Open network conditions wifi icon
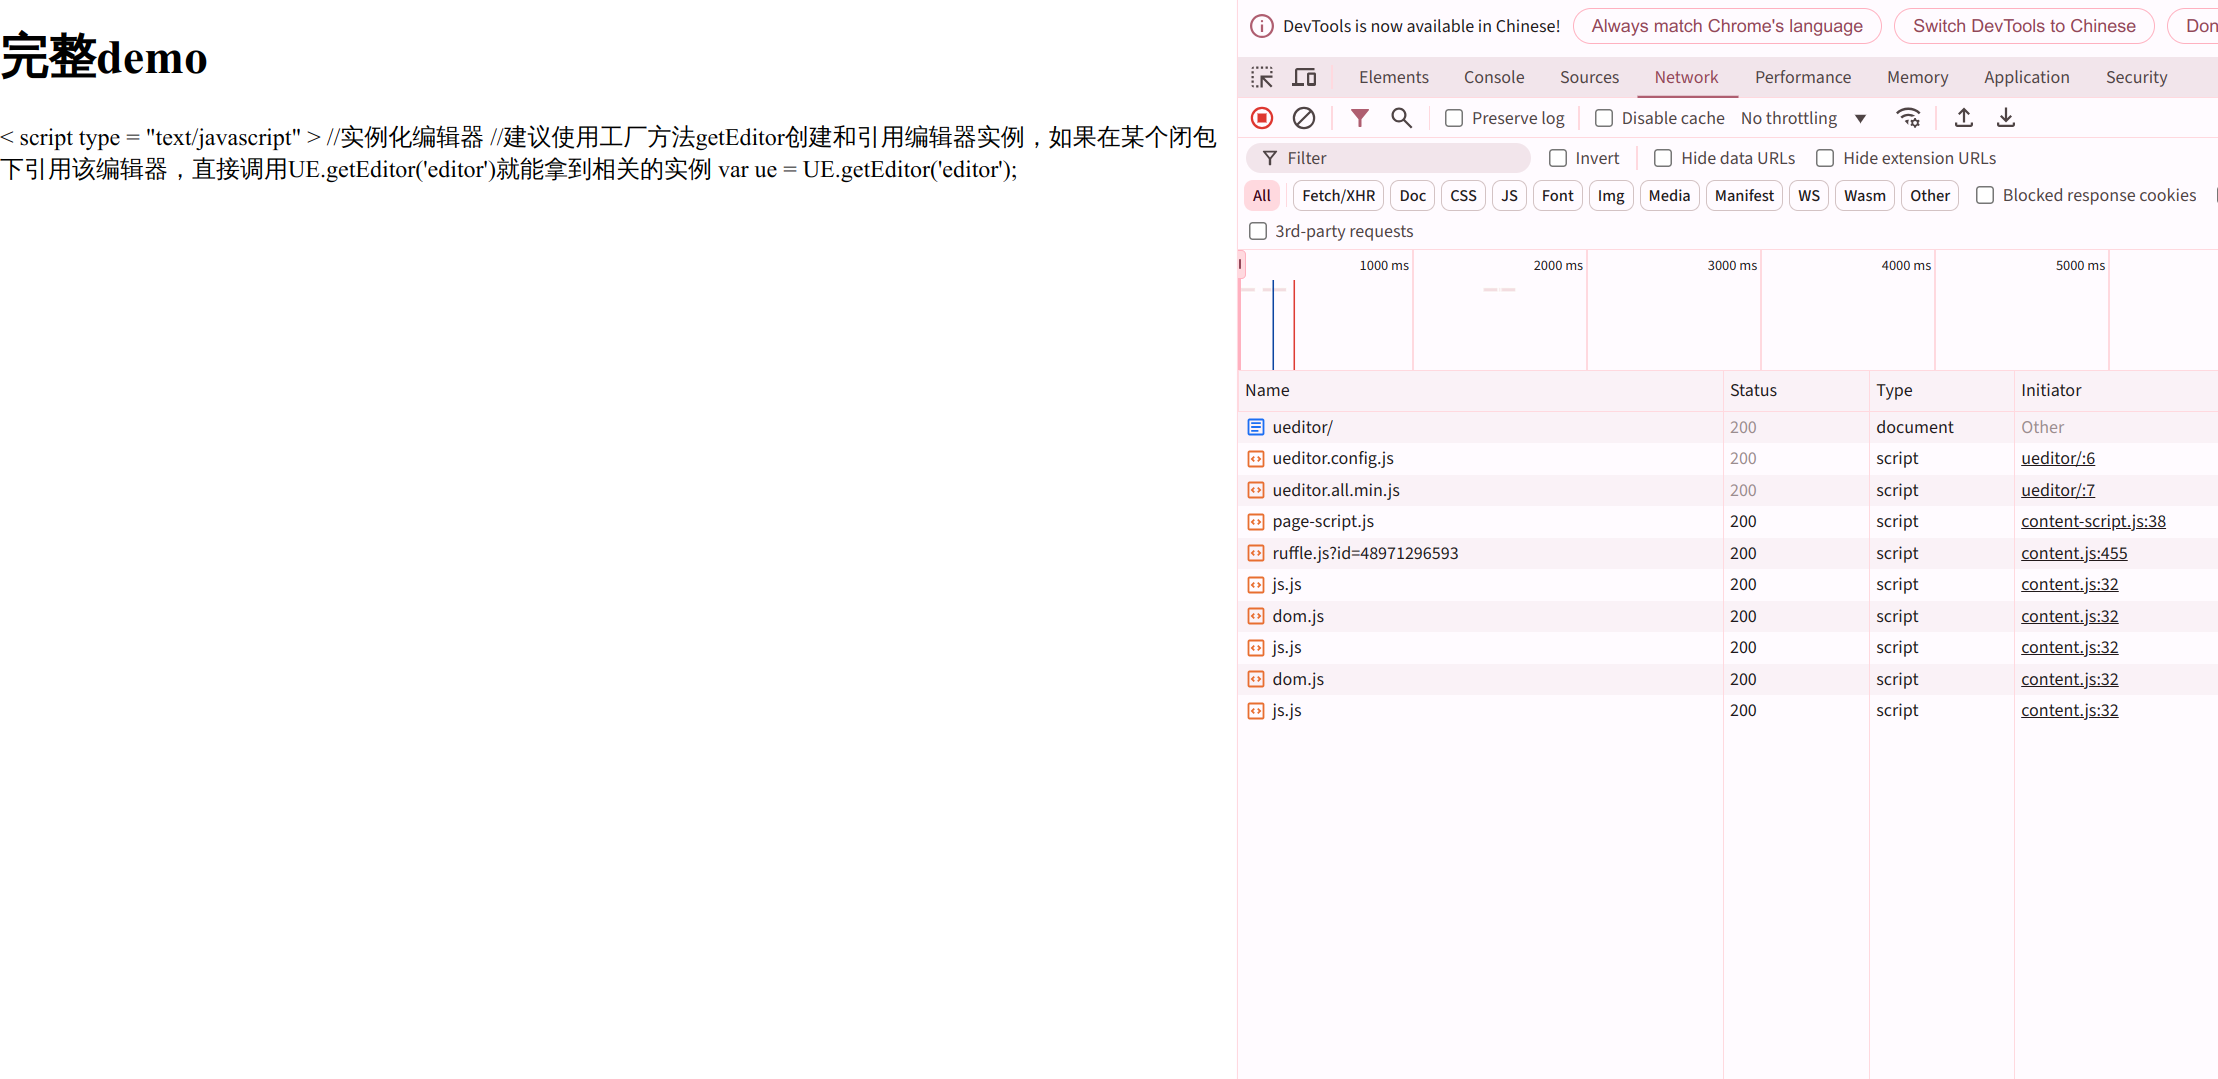2218x1079 pixels. tap(1908, 118)
